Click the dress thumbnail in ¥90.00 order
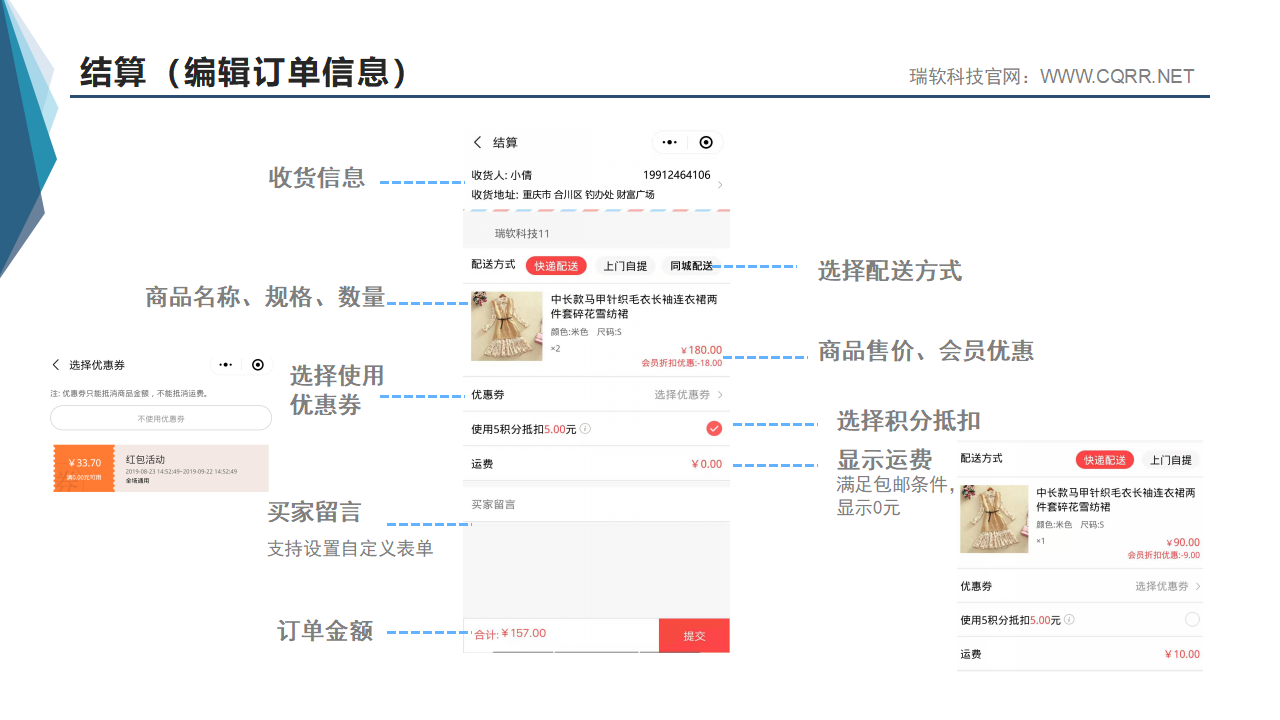 tap(994, 519)
